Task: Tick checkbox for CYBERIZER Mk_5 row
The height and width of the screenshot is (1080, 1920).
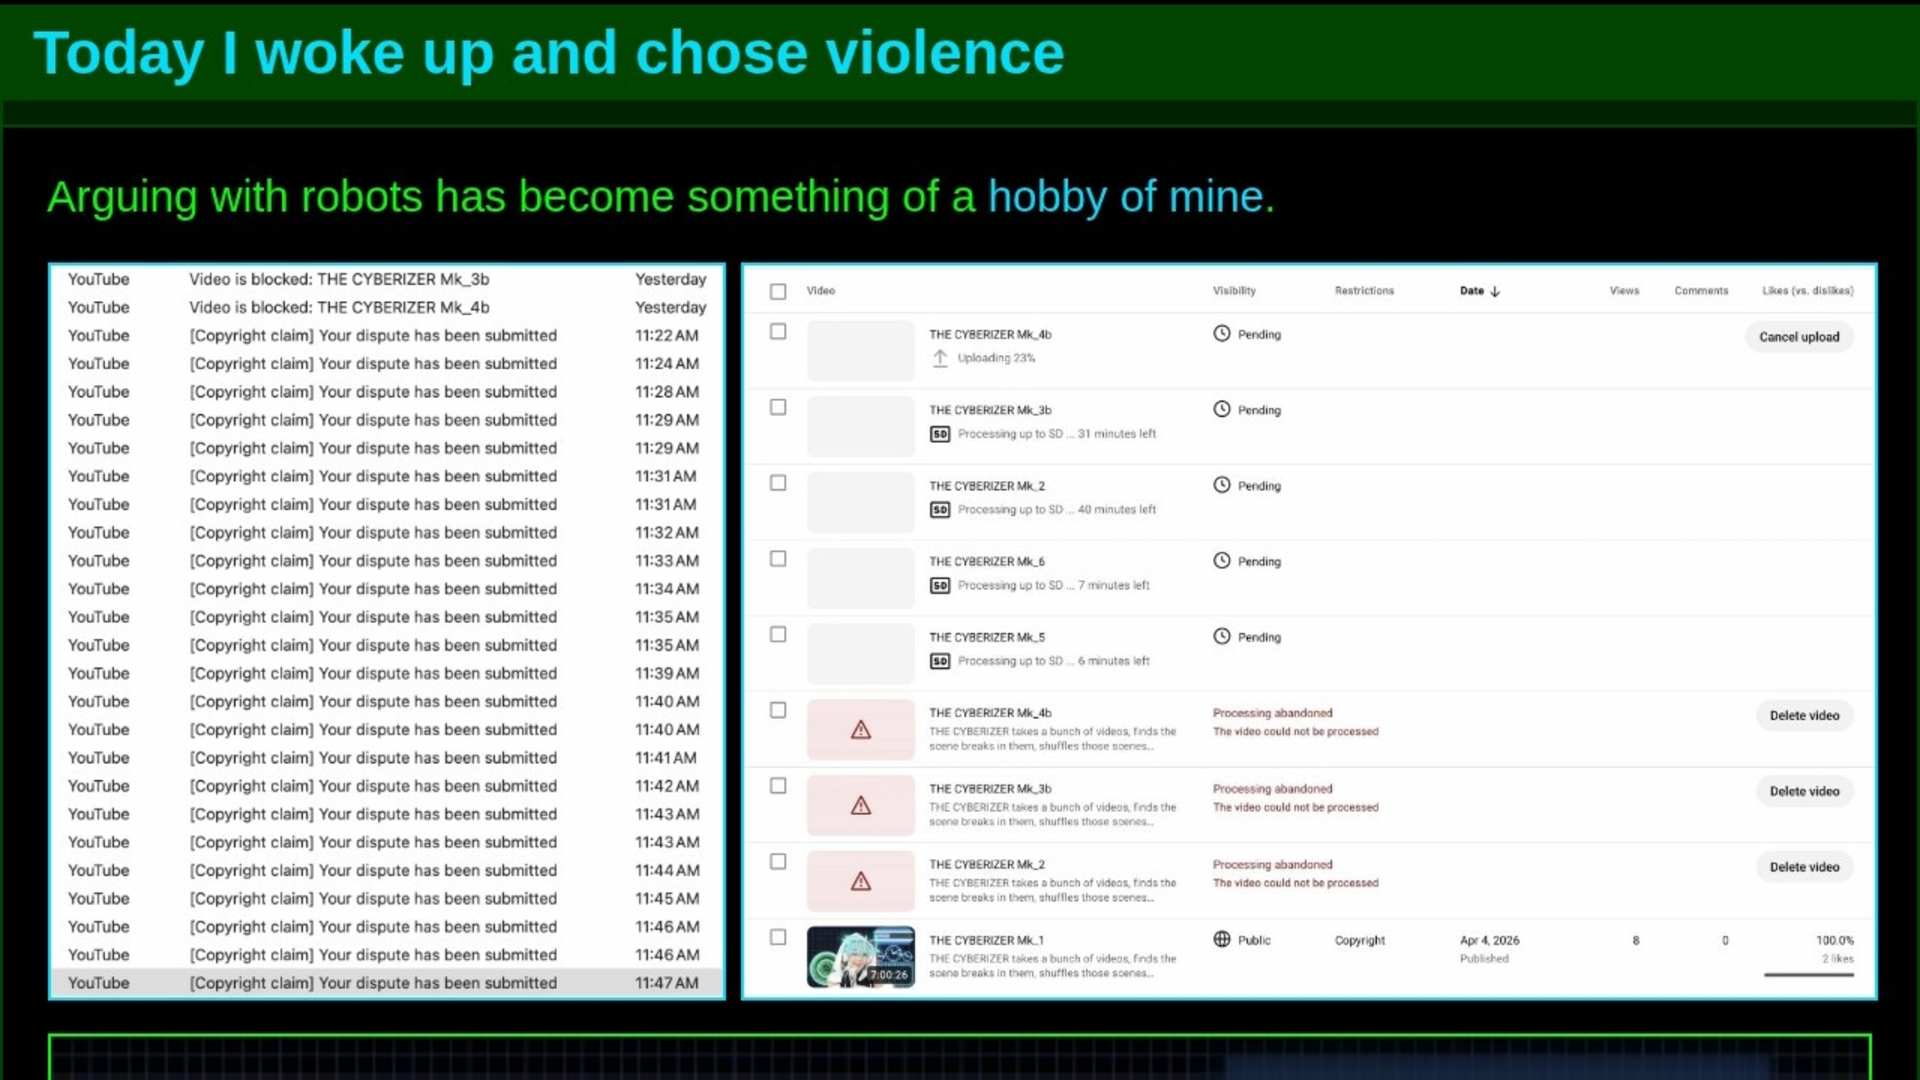Action: tap(778, 635)
